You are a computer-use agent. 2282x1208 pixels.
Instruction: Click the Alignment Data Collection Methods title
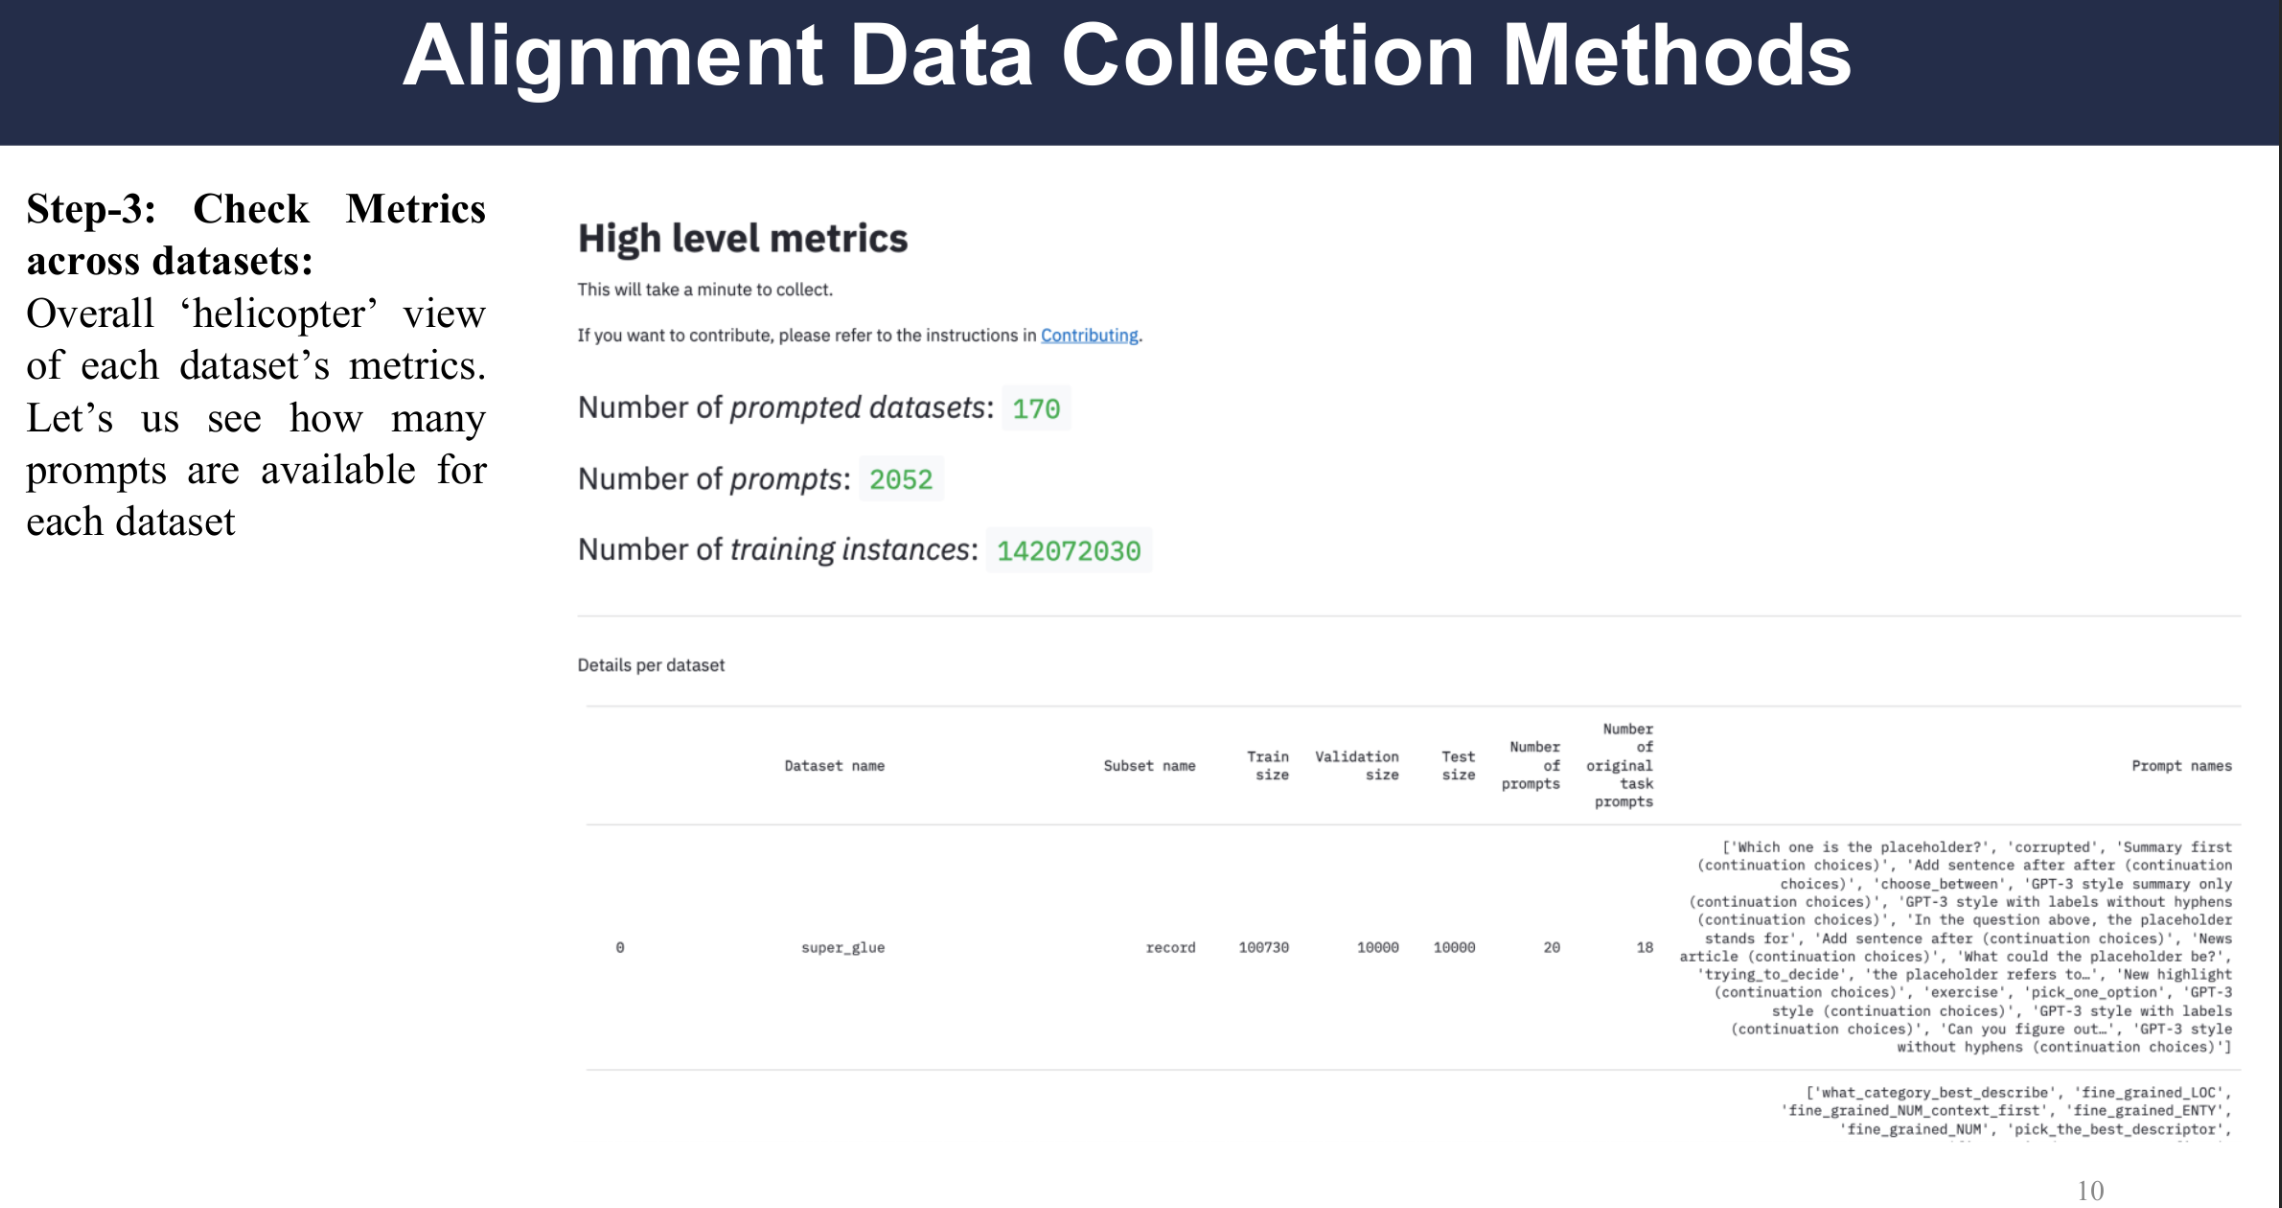(x=1127, y=56)
